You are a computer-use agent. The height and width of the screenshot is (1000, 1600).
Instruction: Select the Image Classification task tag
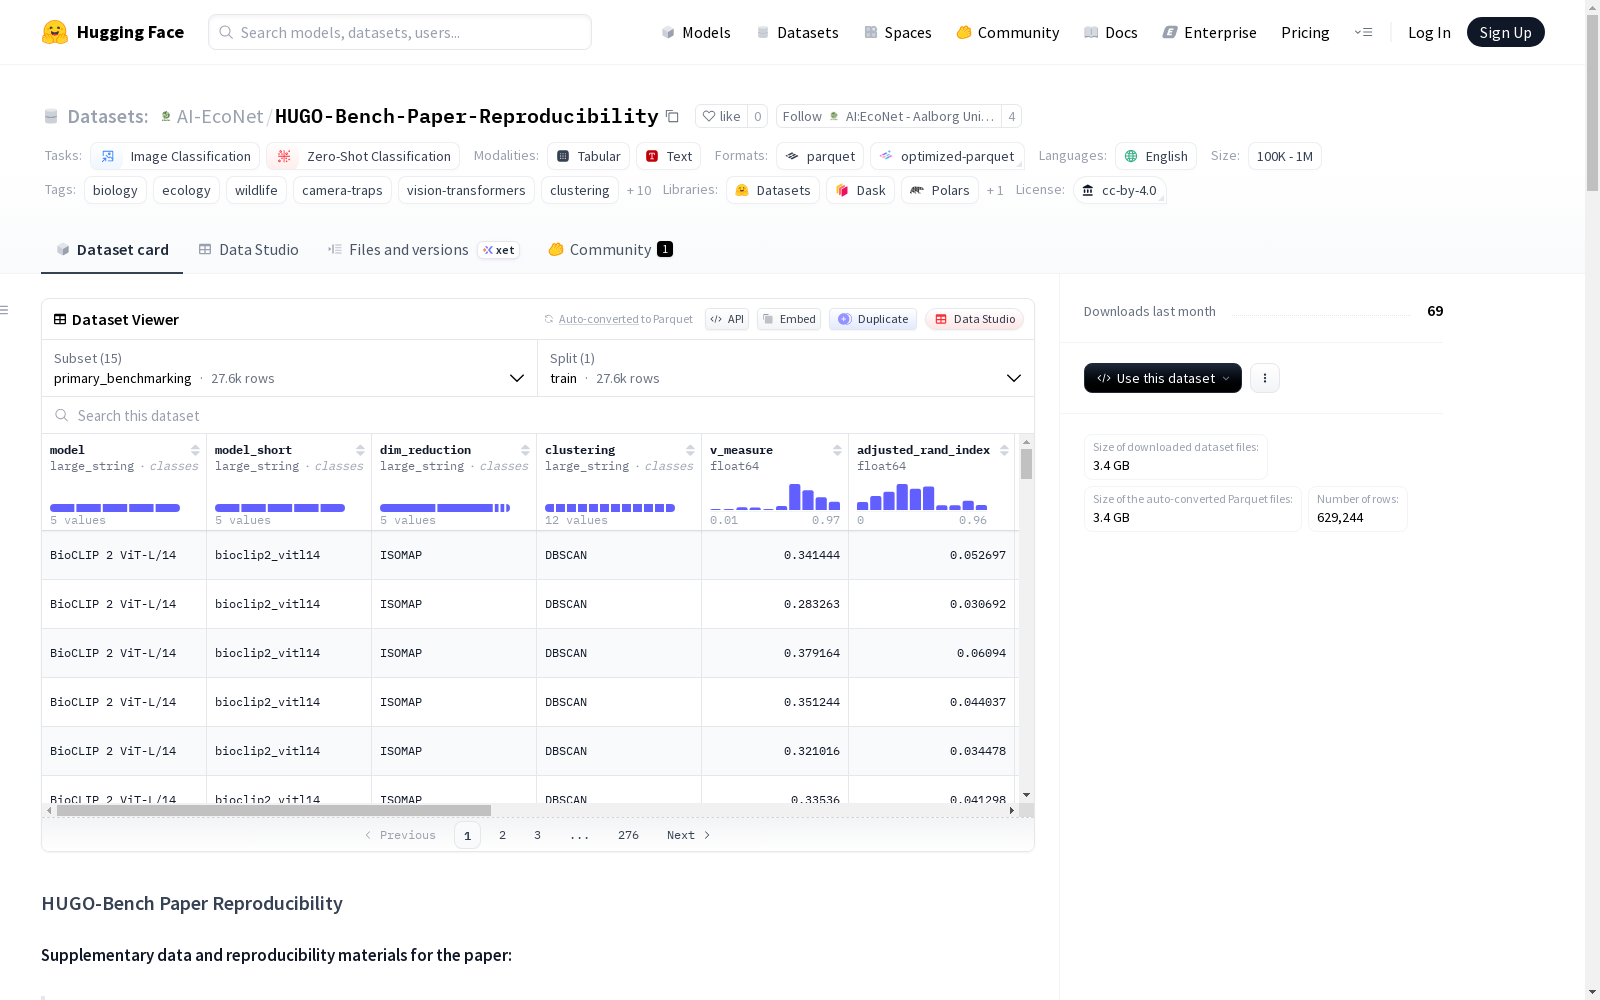point(175,156)
